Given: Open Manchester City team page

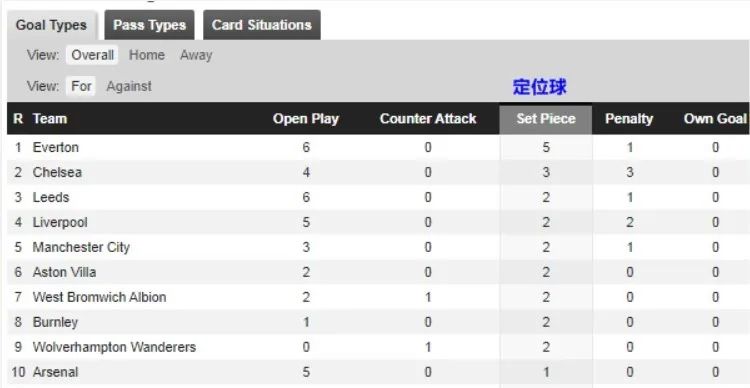Looking at the screenshot, I should [x=81, y=247].
